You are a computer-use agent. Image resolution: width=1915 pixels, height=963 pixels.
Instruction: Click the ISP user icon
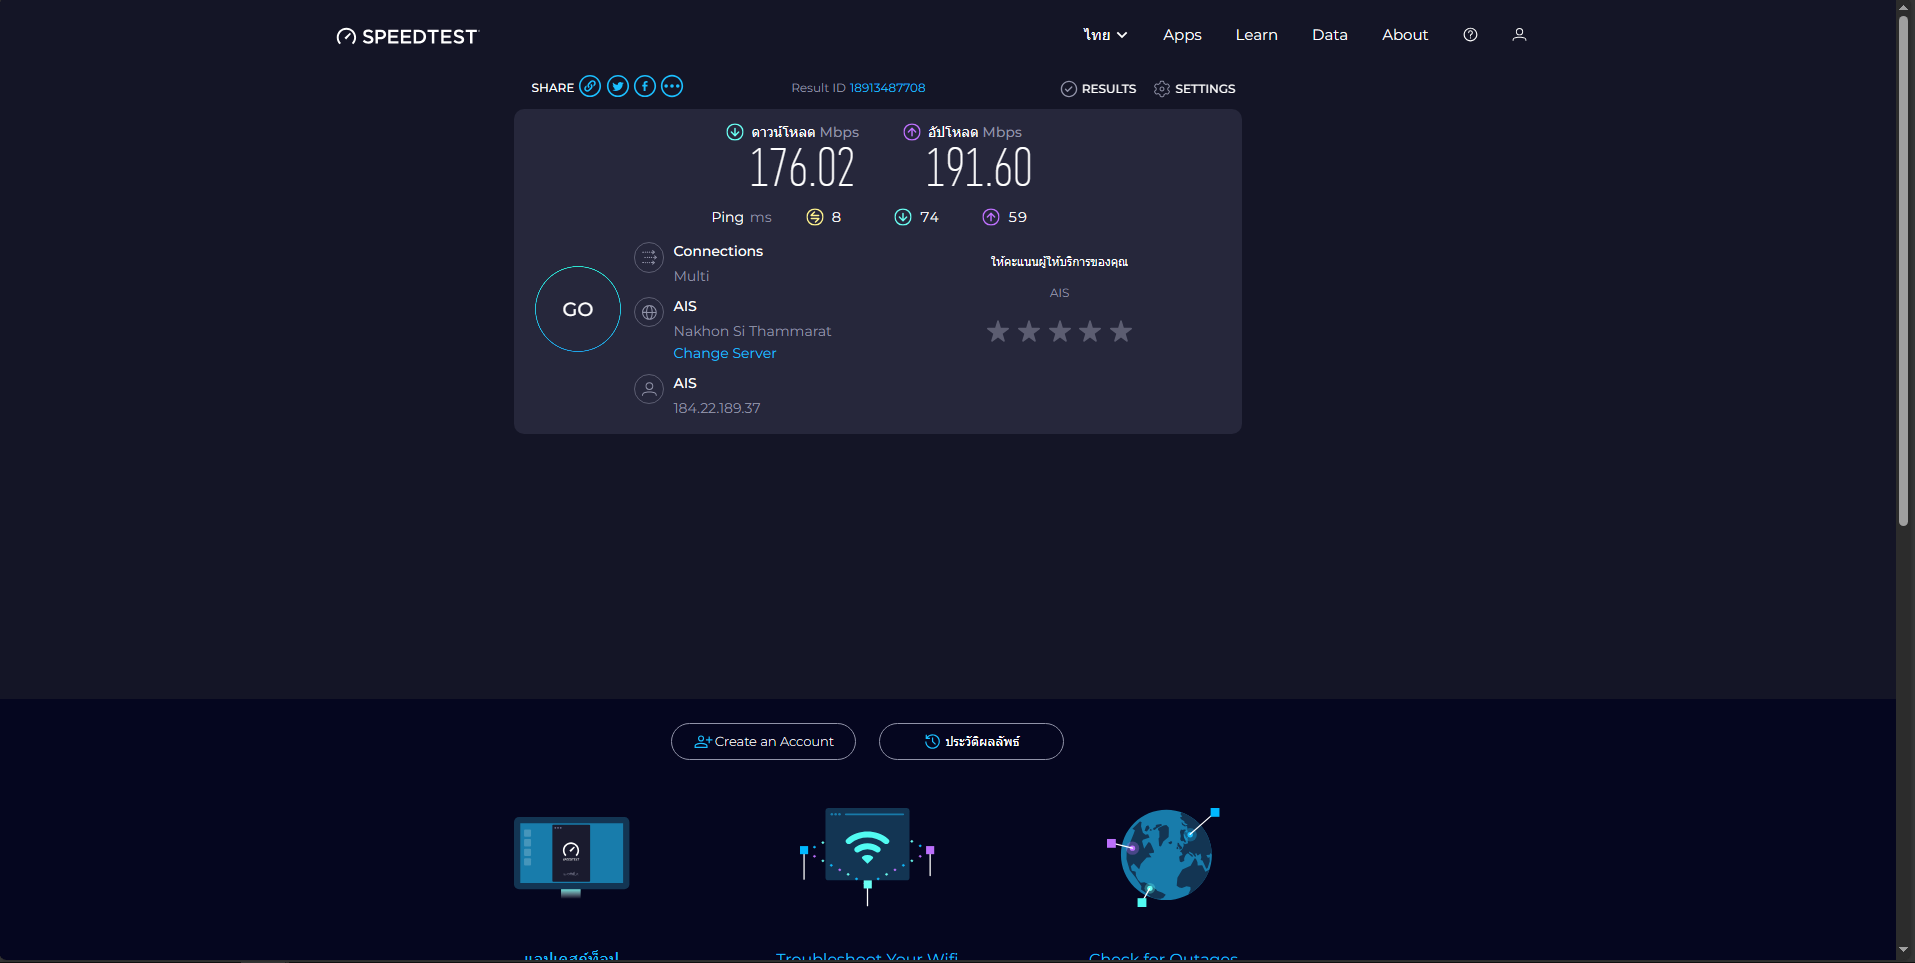pyautogui.click(x=649, y=389)
